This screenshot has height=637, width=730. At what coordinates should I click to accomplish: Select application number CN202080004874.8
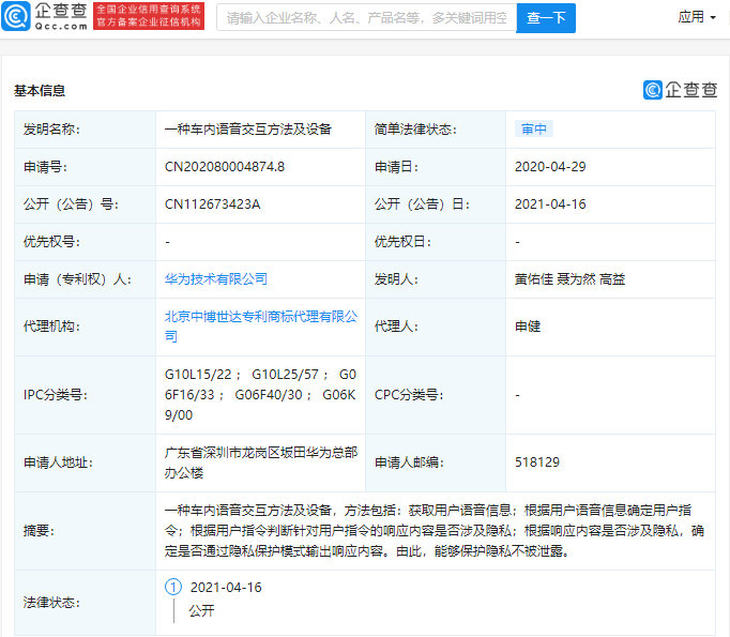224,167
